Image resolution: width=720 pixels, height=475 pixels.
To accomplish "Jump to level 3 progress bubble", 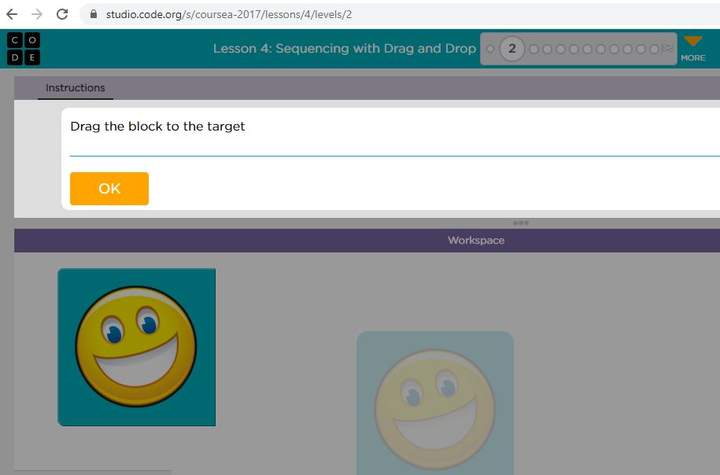I will coord(534,49).
